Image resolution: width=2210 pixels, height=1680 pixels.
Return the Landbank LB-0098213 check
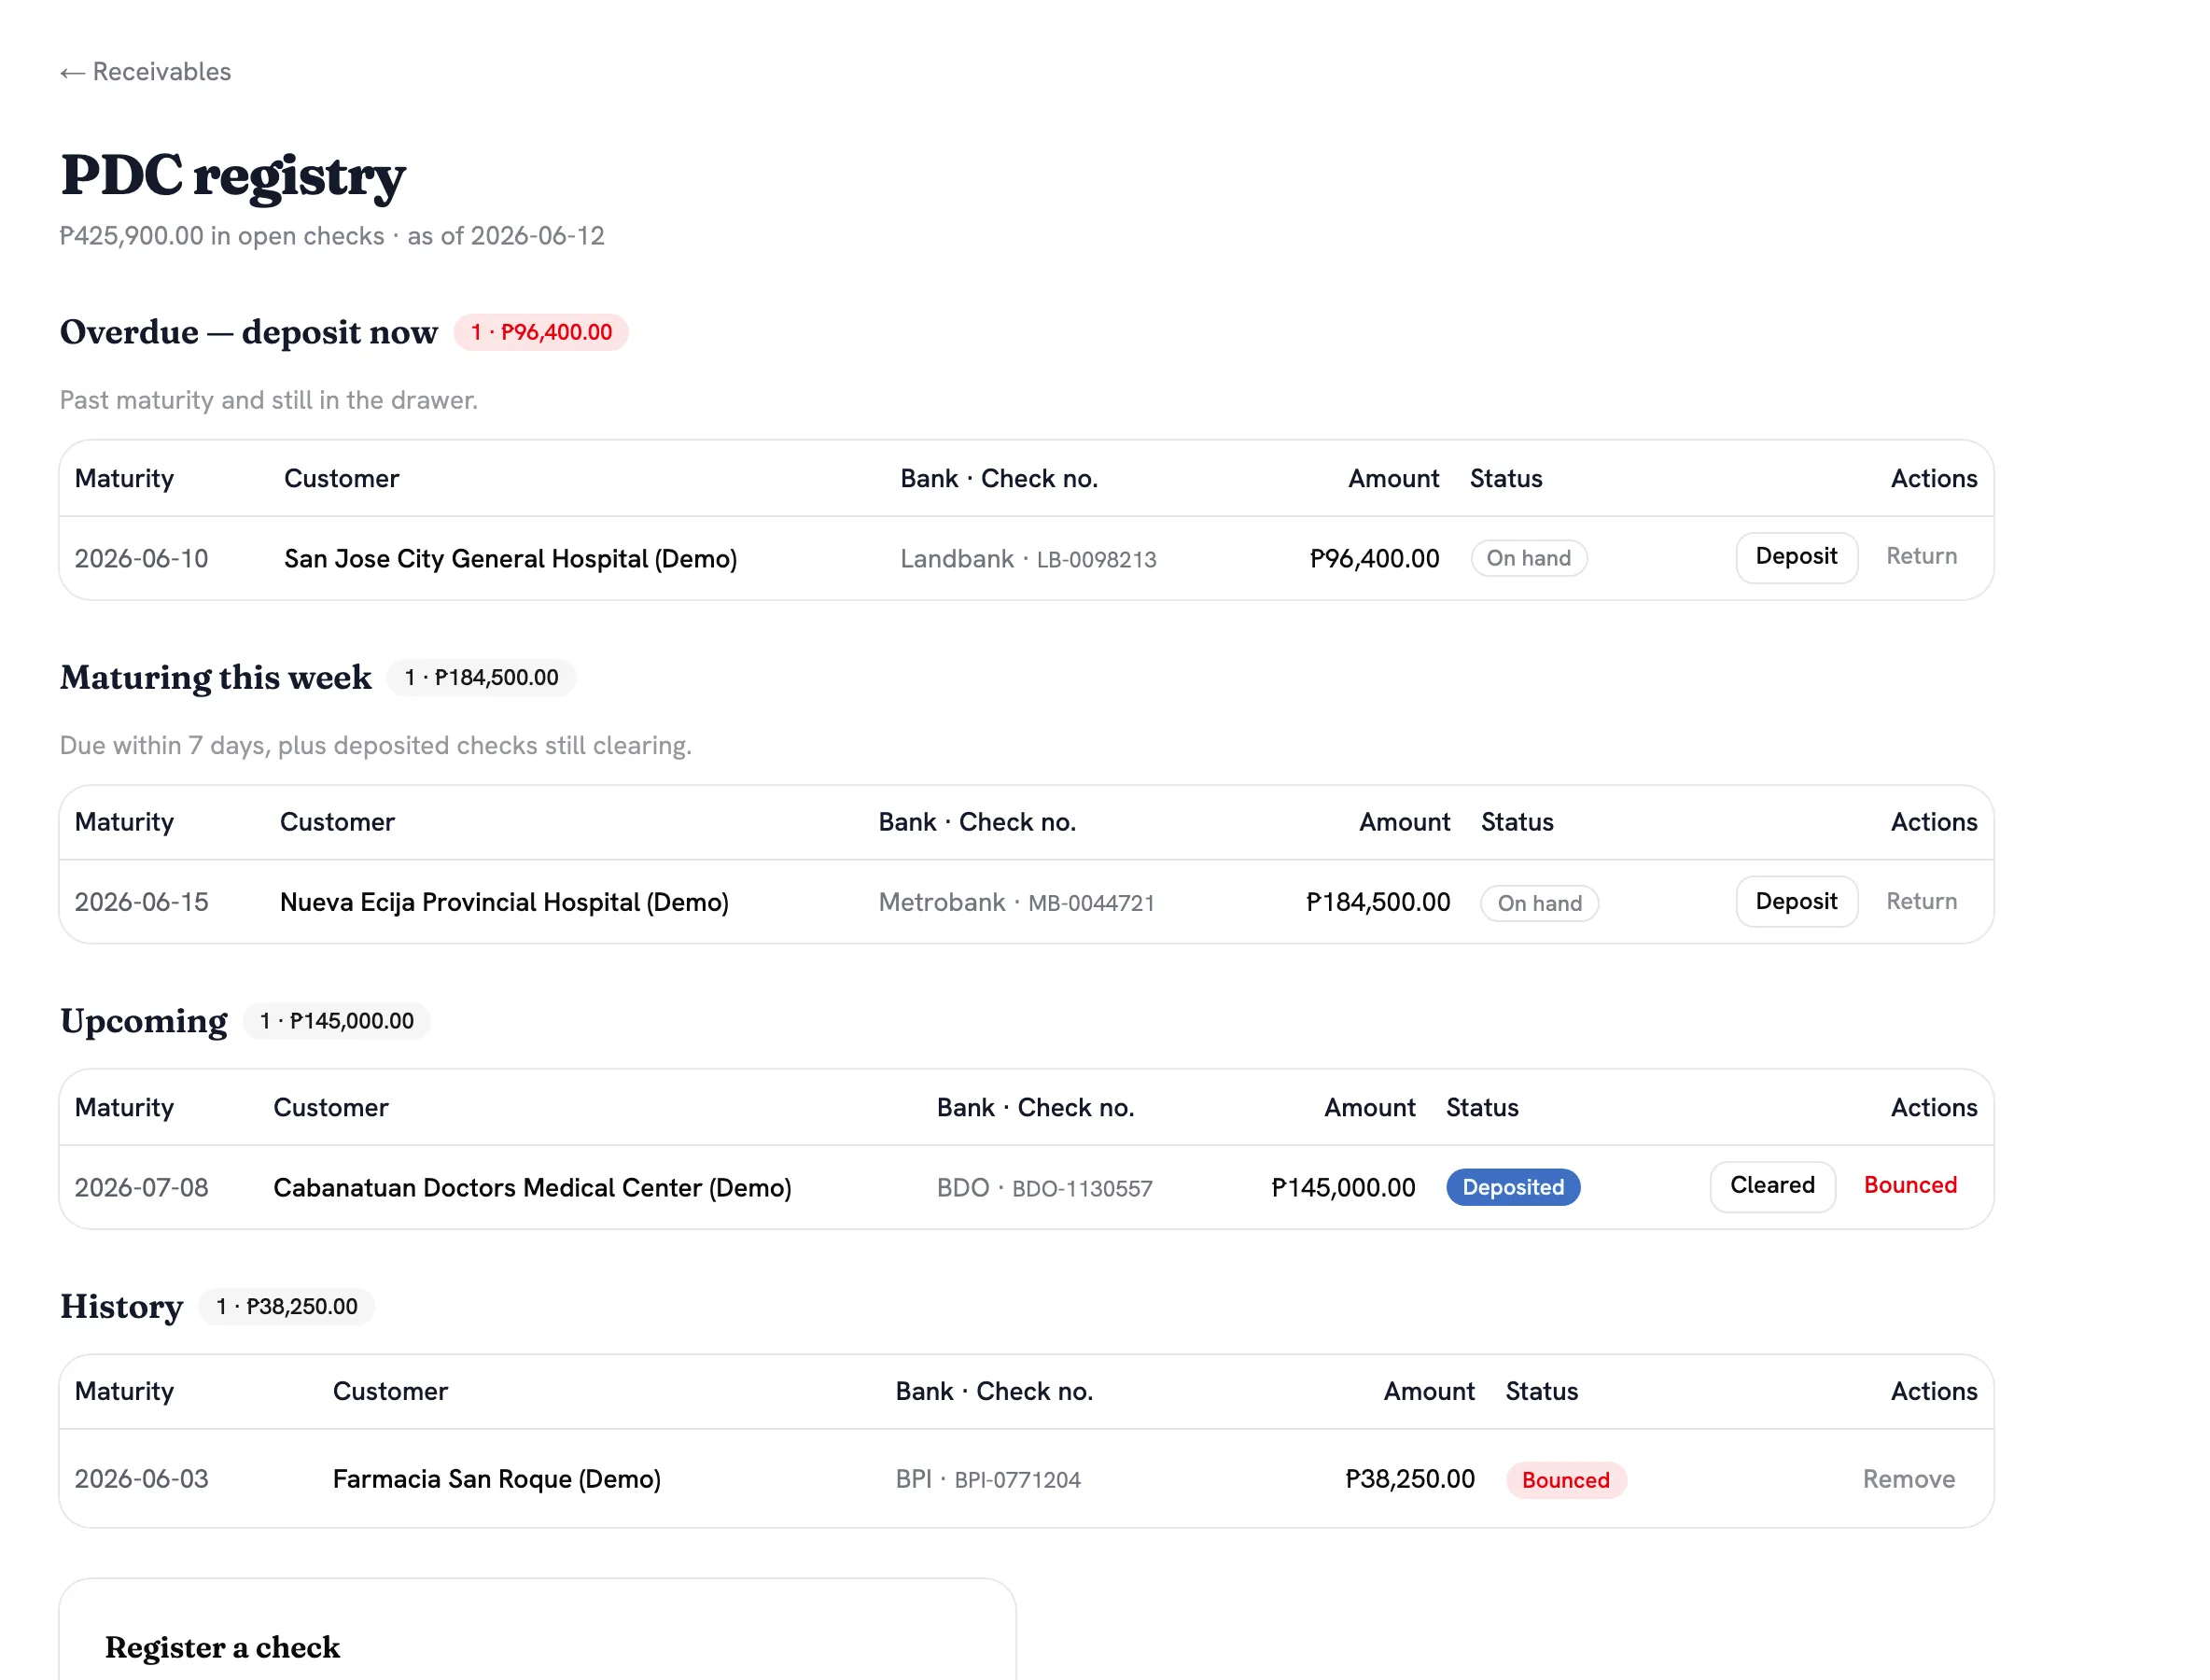click(1921, 556)
